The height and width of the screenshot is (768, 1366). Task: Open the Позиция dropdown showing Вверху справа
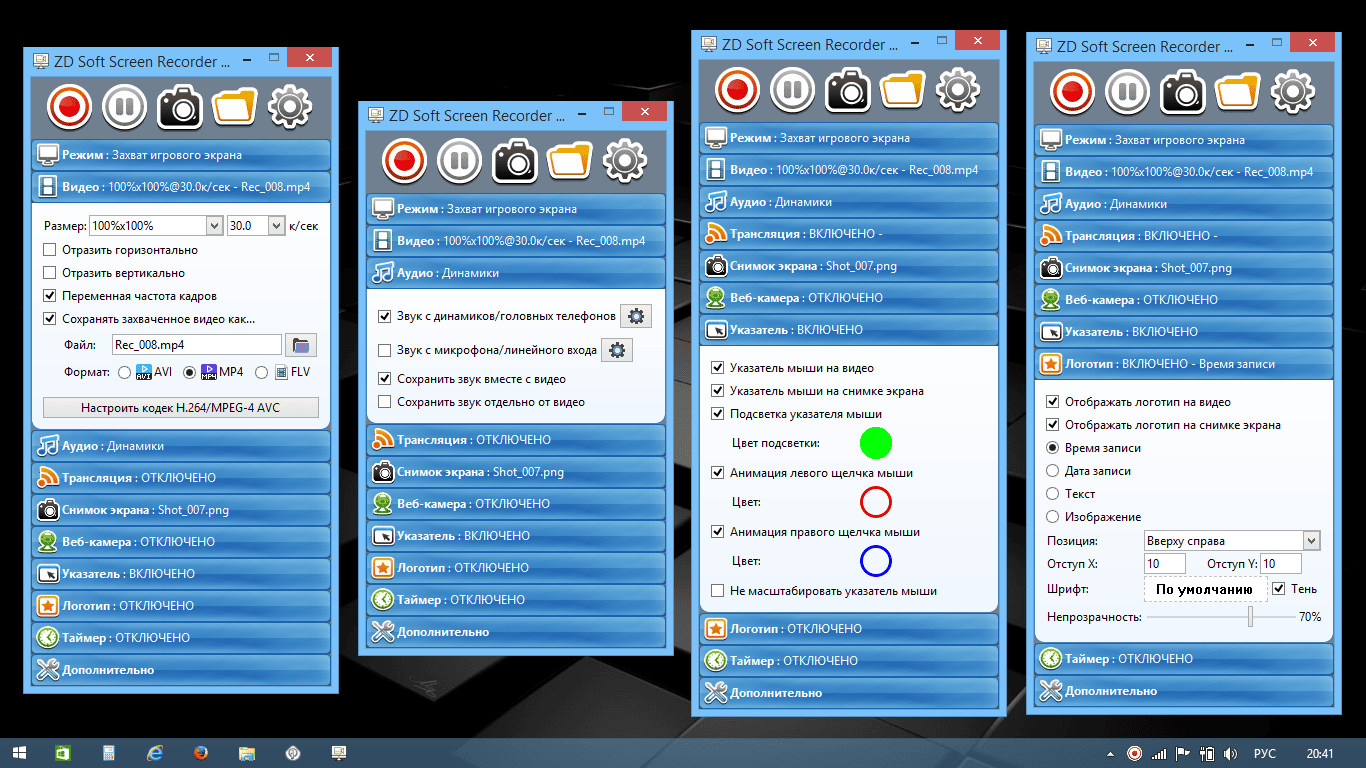click(x=1311, y=541)
